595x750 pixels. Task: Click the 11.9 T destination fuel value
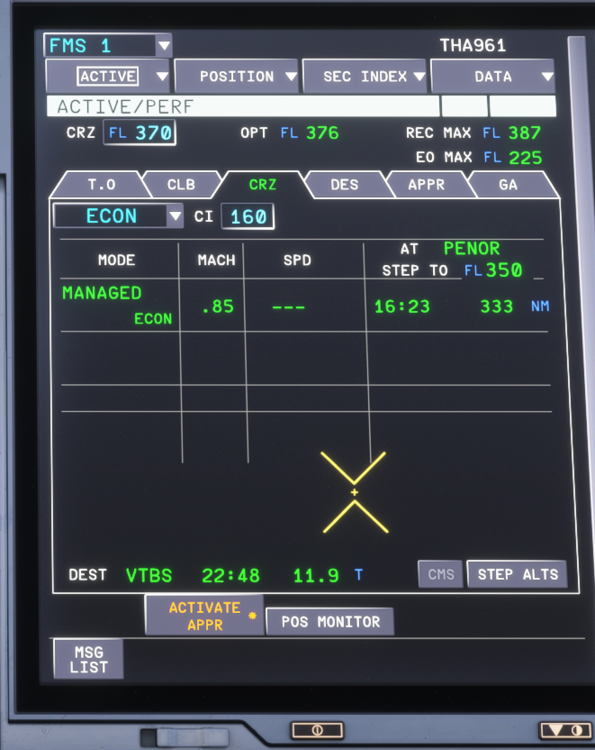click(x=328, y=575)
